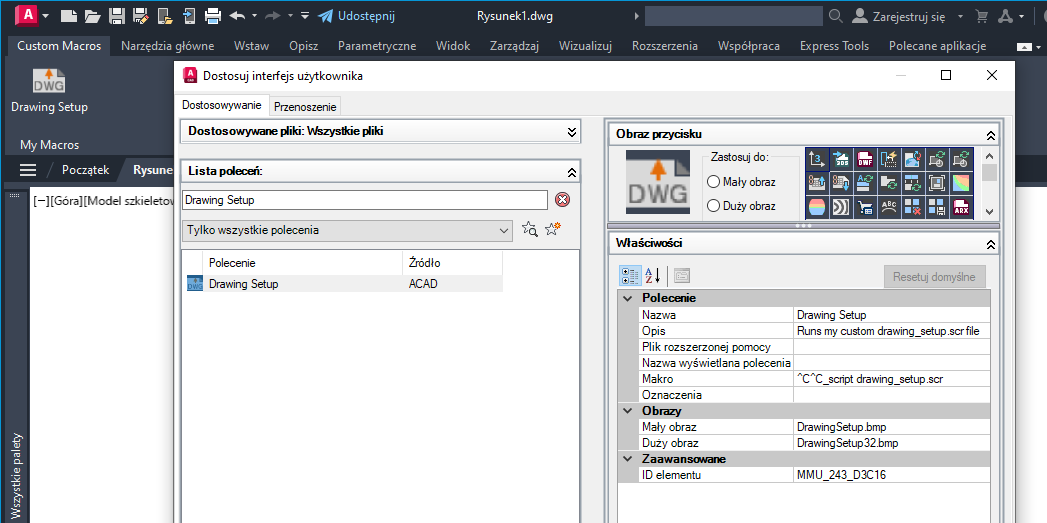Collapse the Zaawansowane properties category
Image resolution: width=1047 pixels, height=523 pixels.
628,459
